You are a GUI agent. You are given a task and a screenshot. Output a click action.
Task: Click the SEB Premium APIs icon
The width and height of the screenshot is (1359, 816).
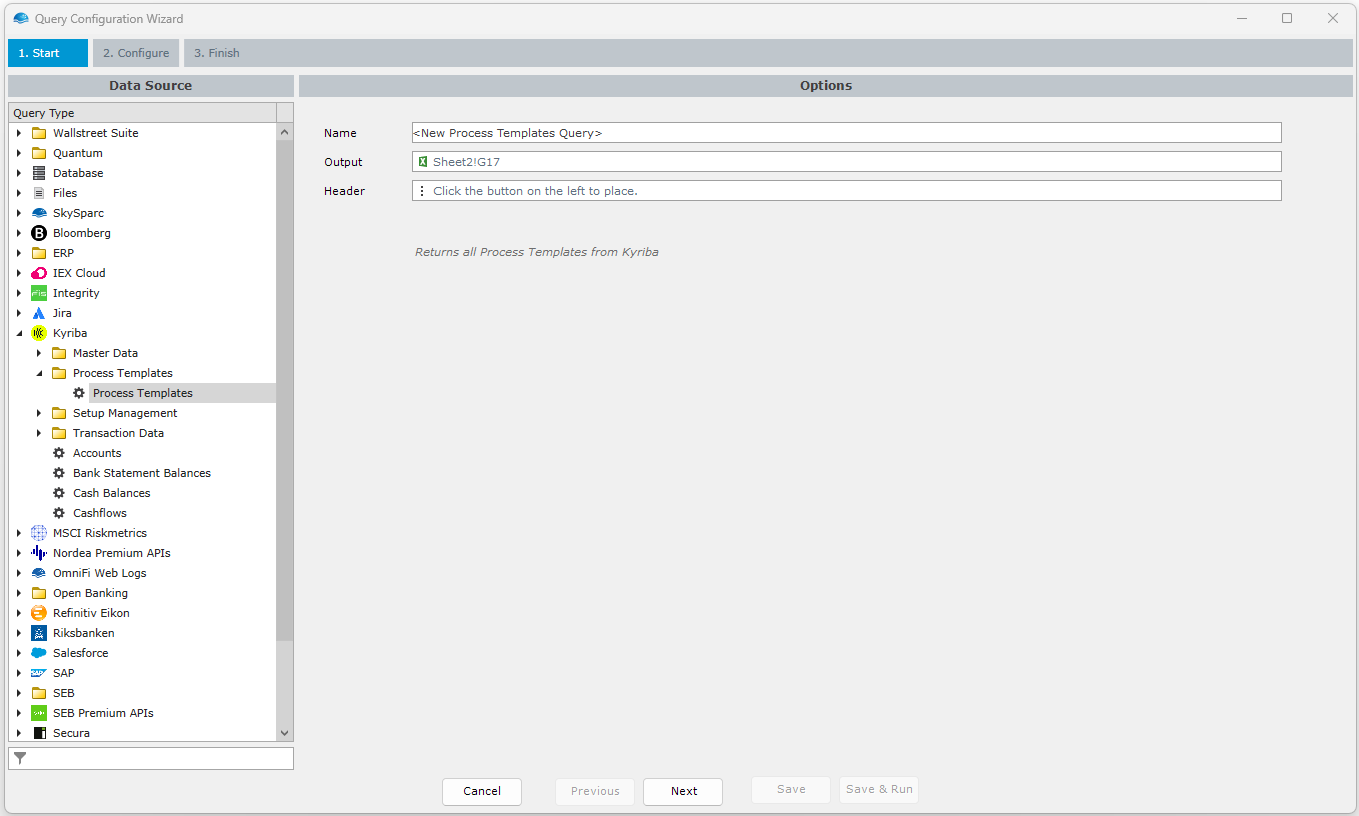coord(39,713)
